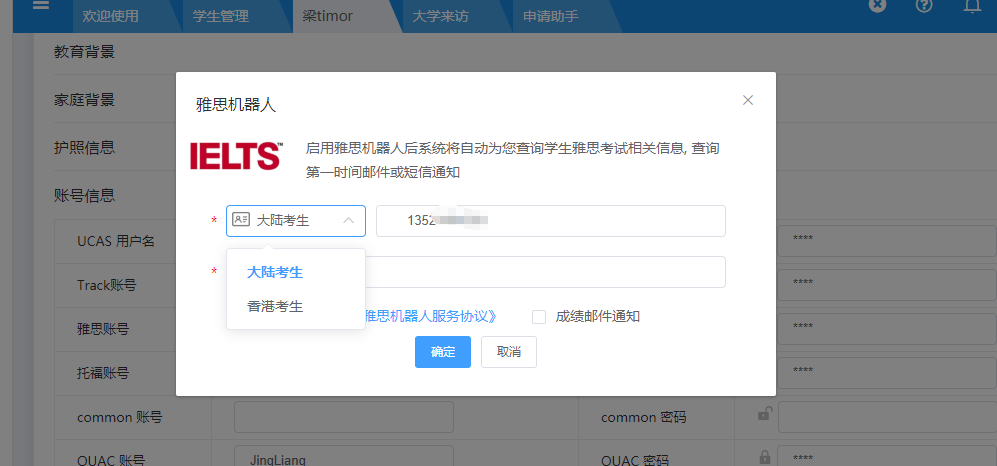The image size is (997, 466).
Task: Open the hamburger menu in the top bar
Action: tap(40, 4)
